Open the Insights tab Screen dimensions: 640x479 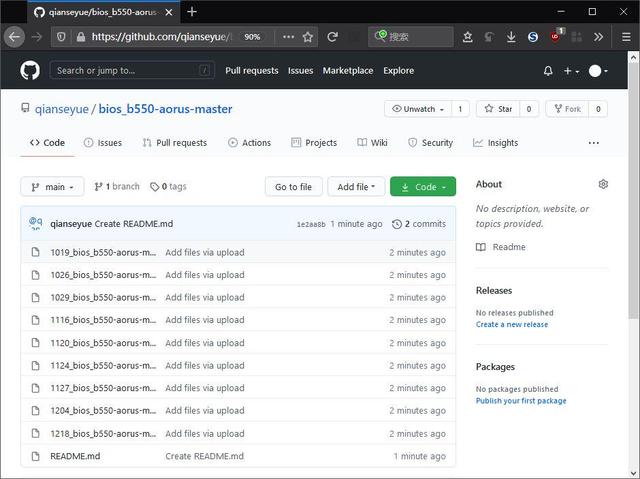click(495, 143)
